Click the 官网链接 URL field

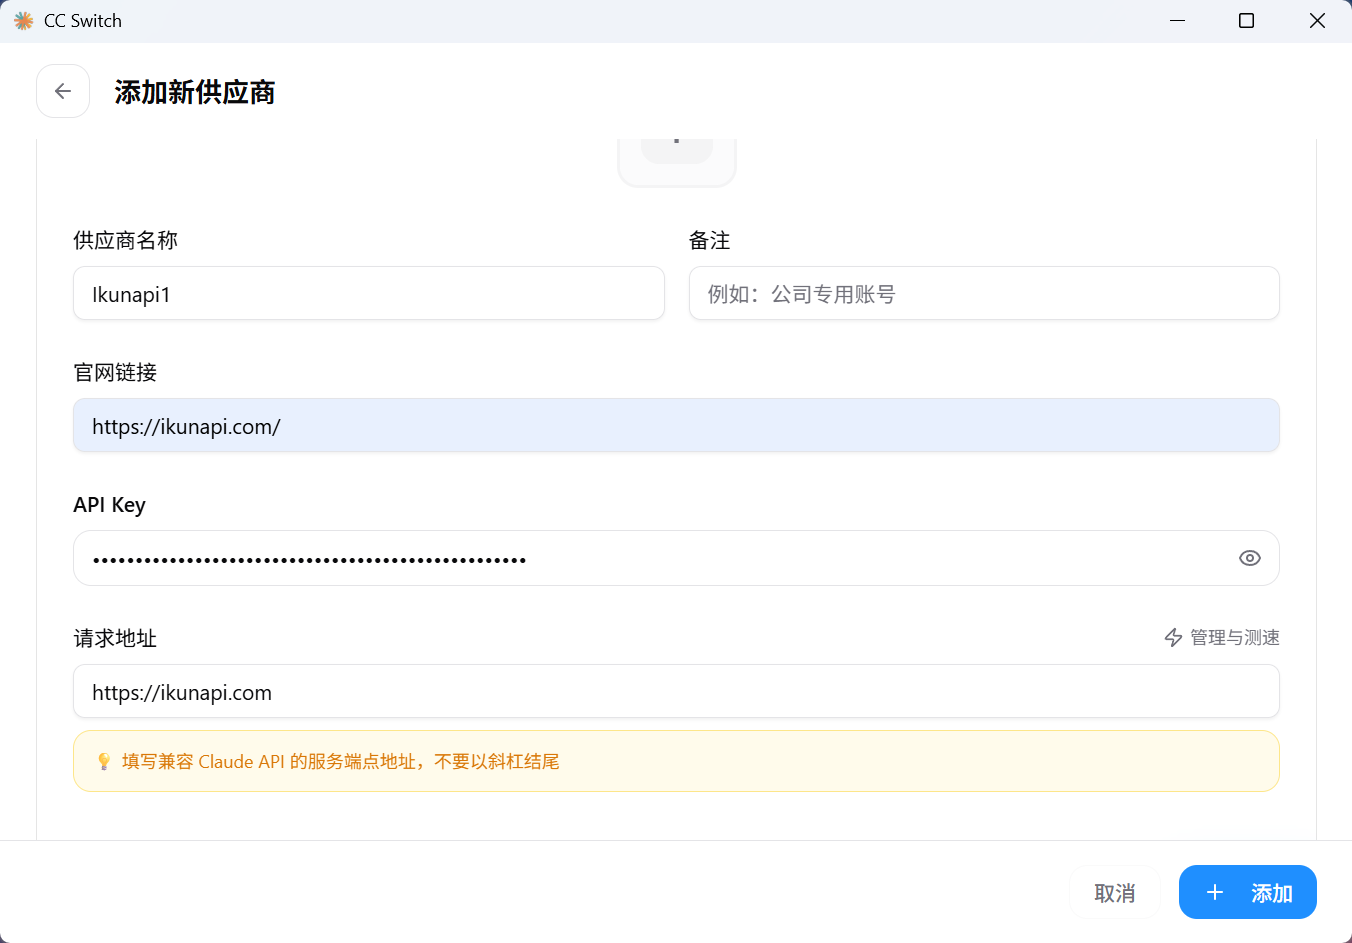pos(676,426)
